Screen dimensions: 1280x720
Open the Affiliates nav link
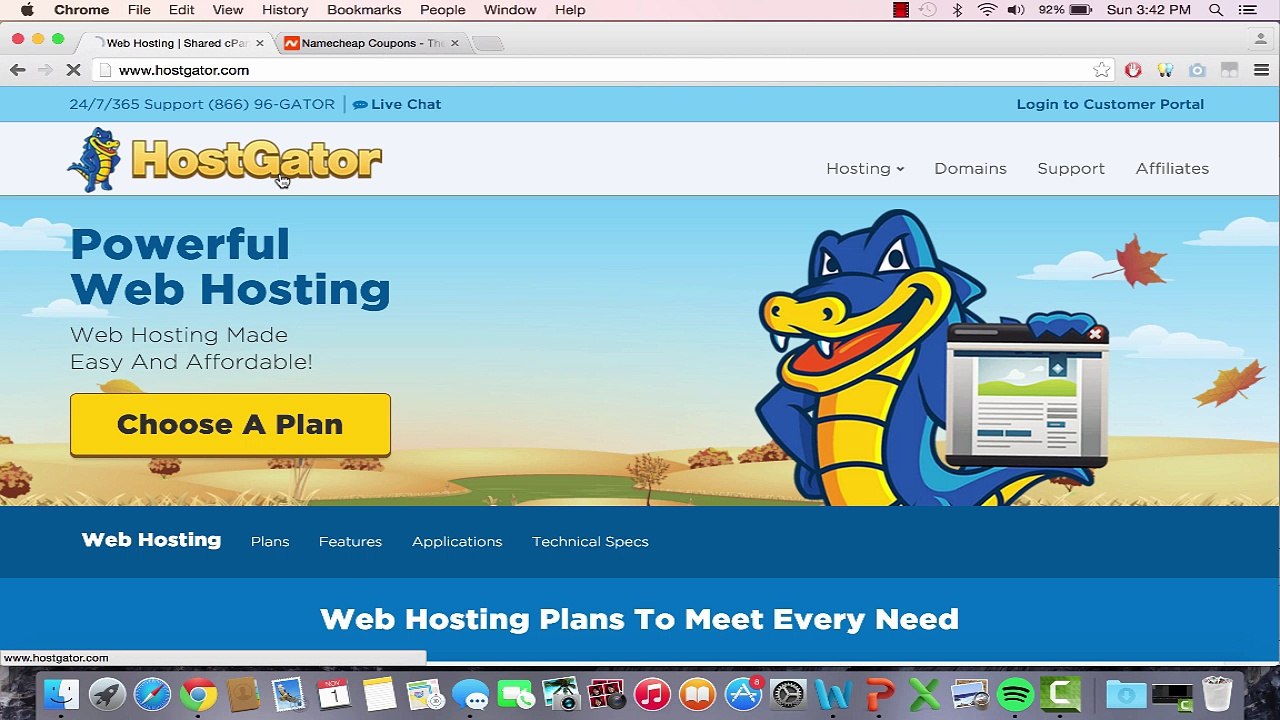coord(1172,168)
